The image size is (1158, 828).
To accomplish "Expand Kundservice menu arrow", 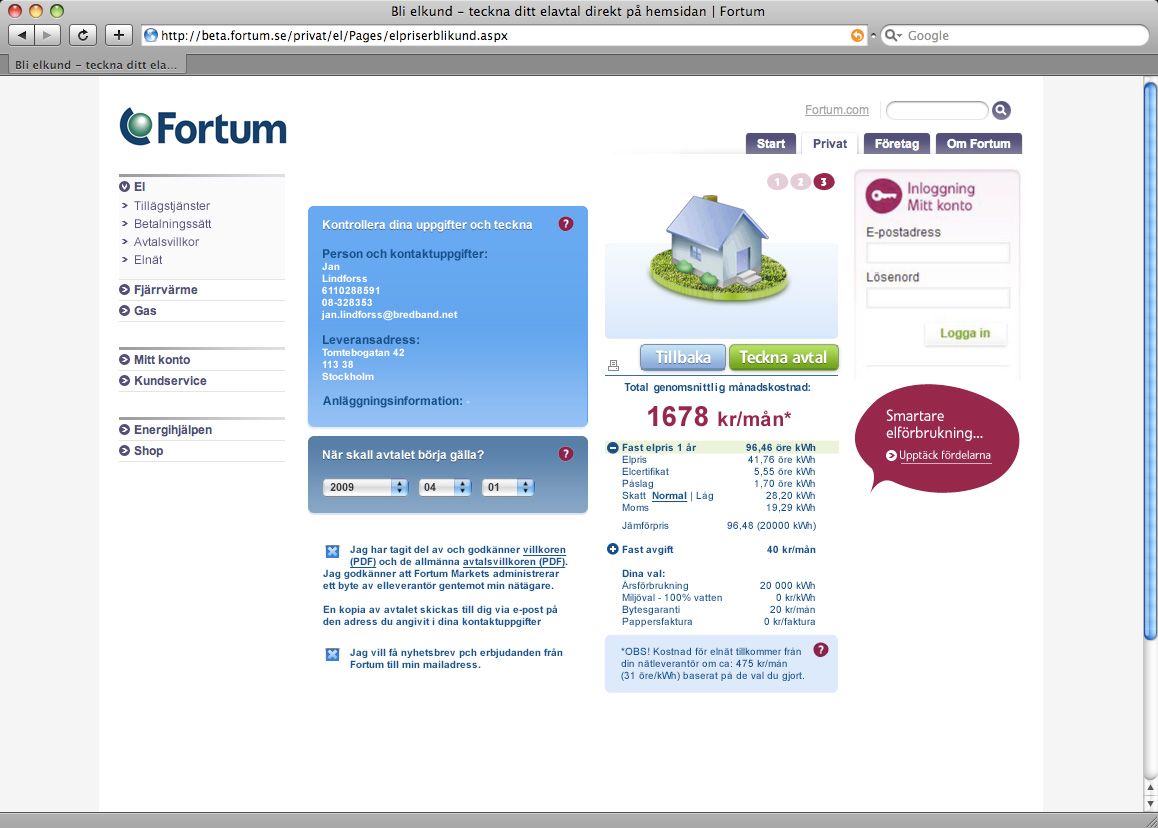I will point(124,380).
